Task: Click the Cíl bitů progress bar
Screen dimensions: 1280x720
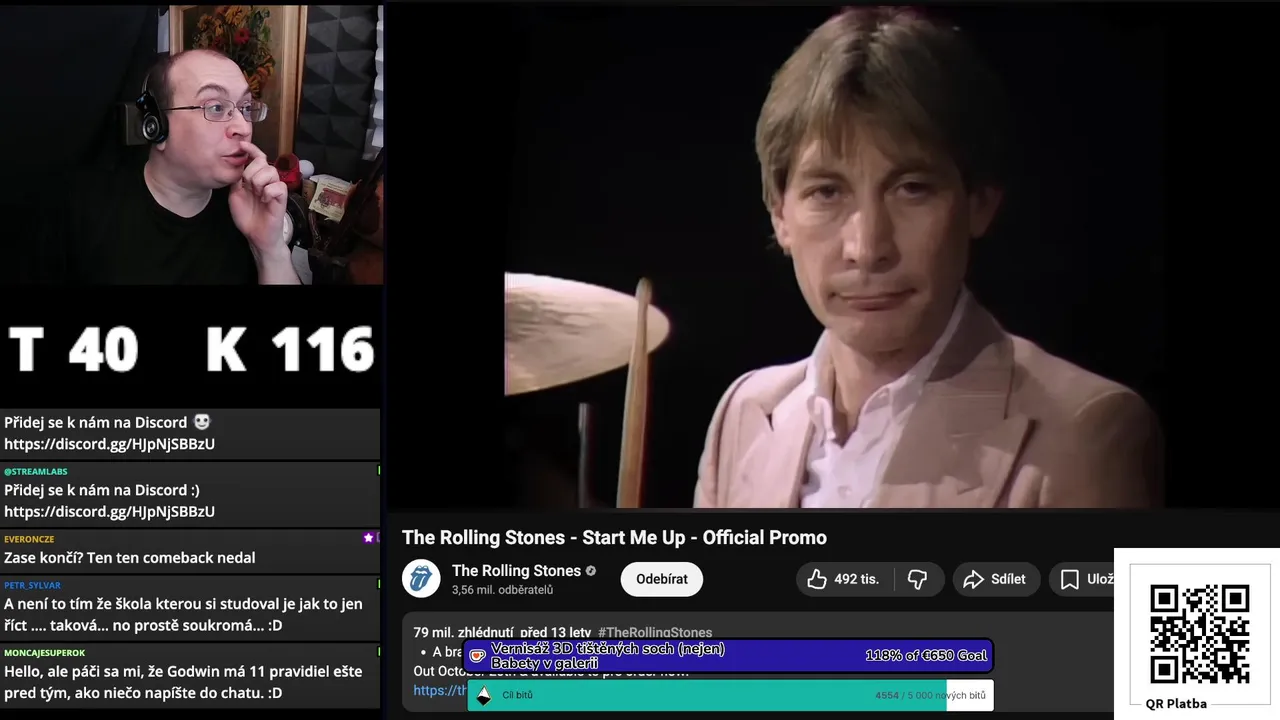Action: pos(730,695)
